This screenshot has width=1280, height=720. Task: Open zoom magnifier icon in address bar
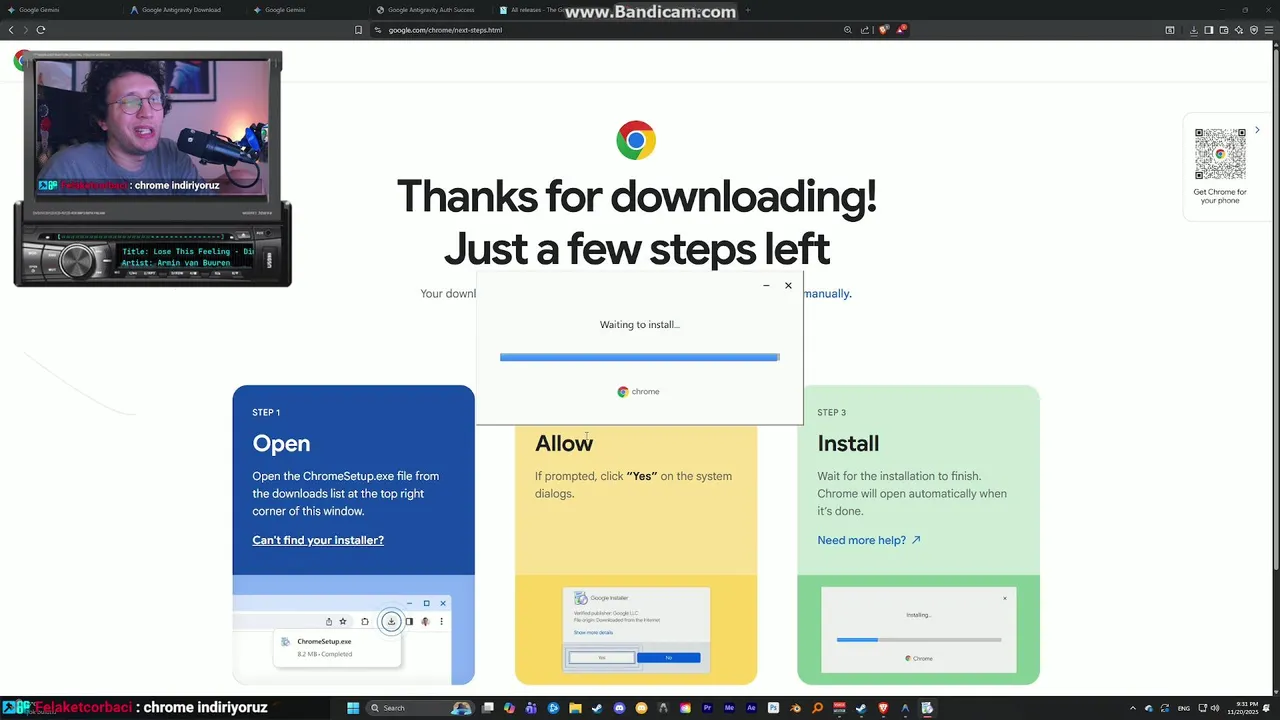(x=848, y=30)
